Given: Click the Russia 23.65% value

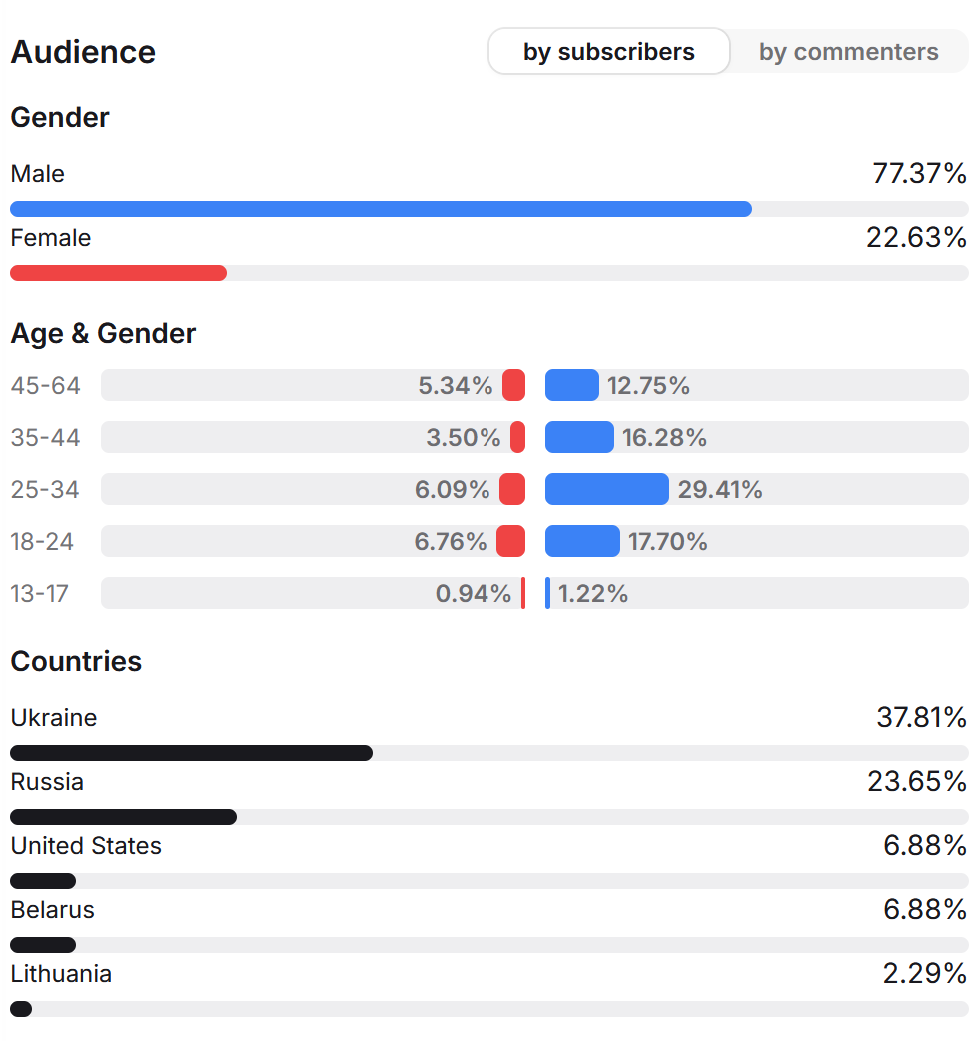Looking at the screenshot, I should 917,782.
